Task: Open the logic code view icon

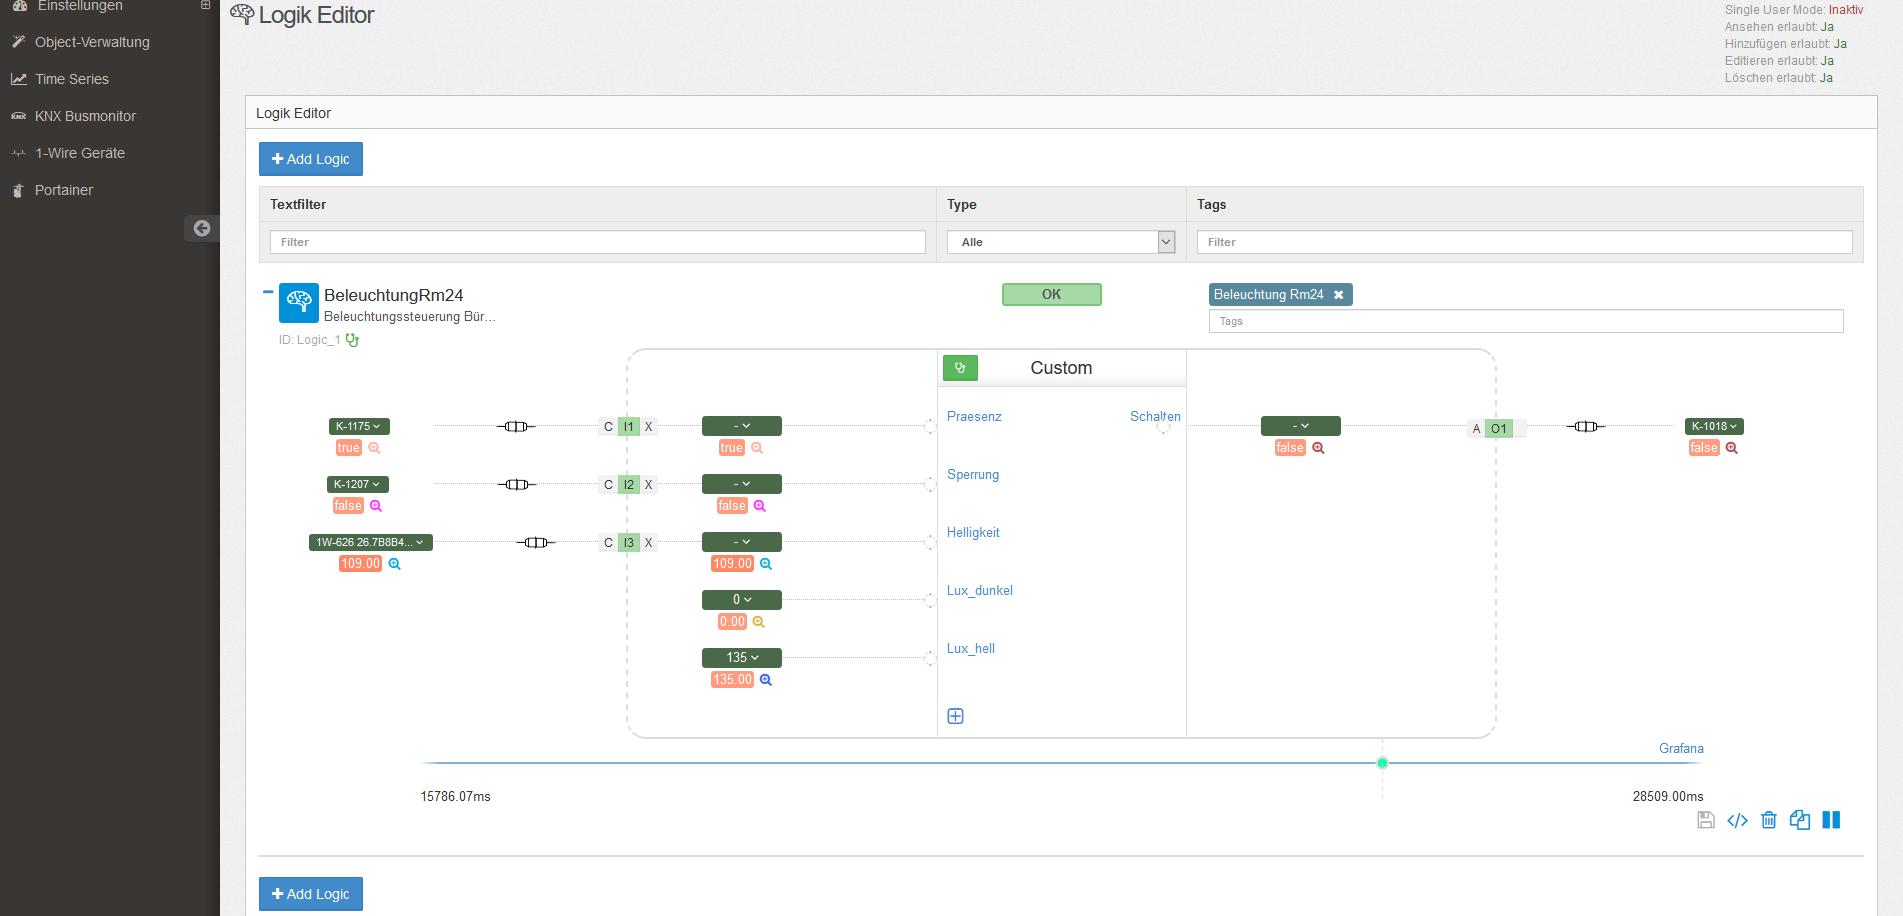Action: (1737, 820)
